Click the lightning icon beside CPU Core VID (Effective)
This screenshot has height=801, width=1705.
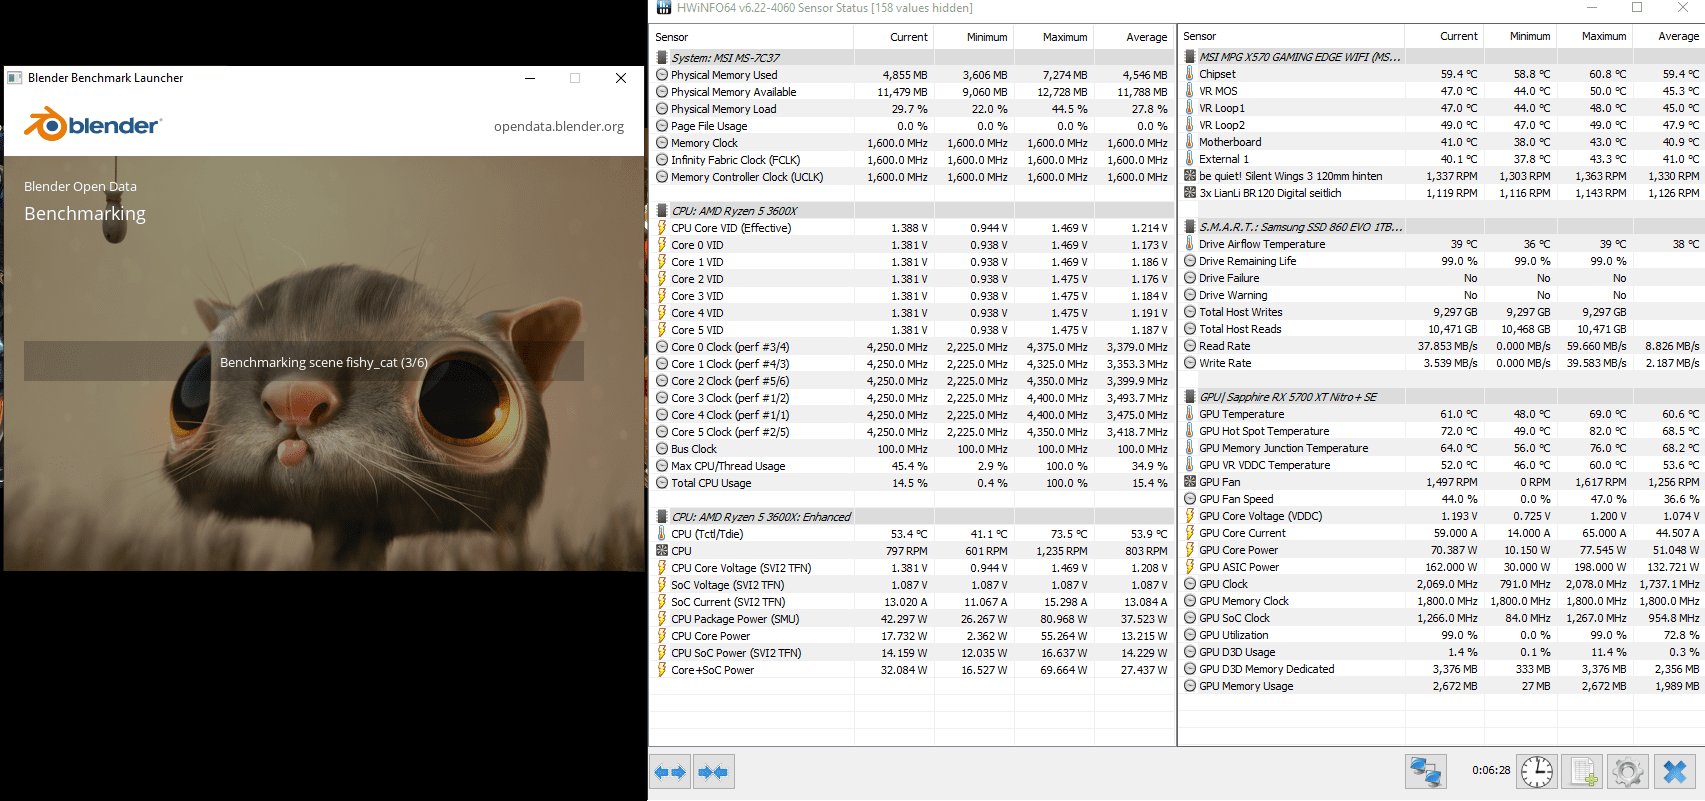point(662,228)
